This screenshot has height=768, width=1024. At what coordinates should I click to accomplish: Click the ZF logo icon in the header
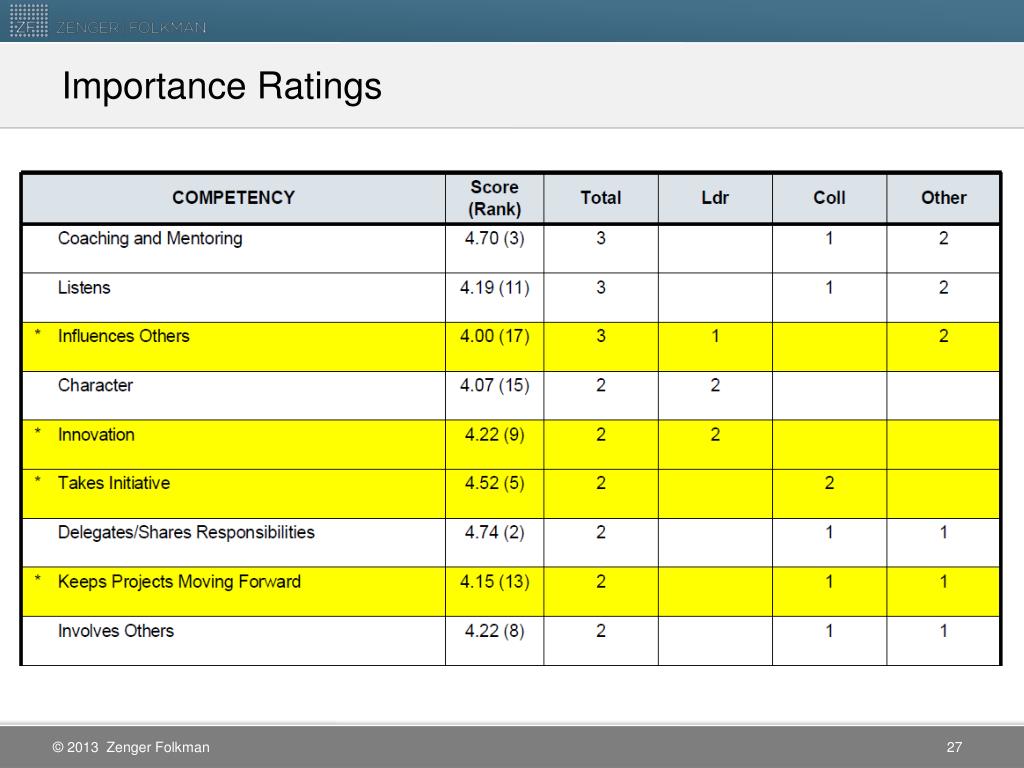pos(29,20)
